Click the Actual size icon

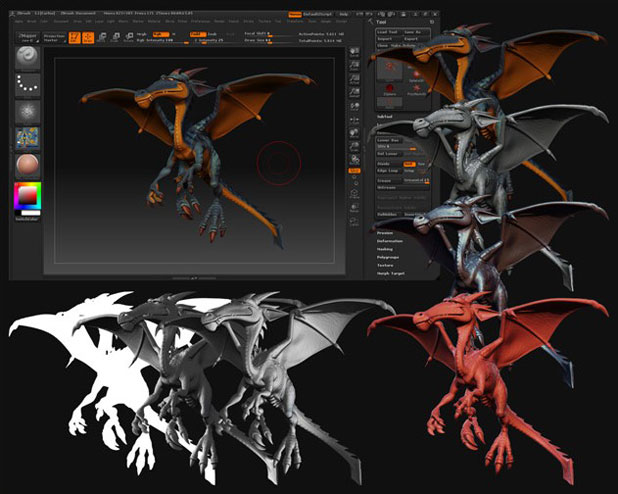pyautogui.click(x=354, y=79)
